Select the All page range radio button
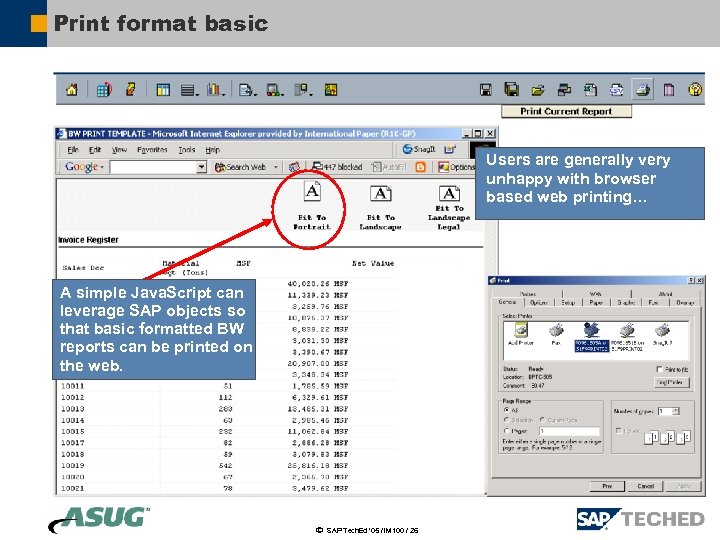The width and height of the screenshot is (720, 540). [x=506, y=410]
